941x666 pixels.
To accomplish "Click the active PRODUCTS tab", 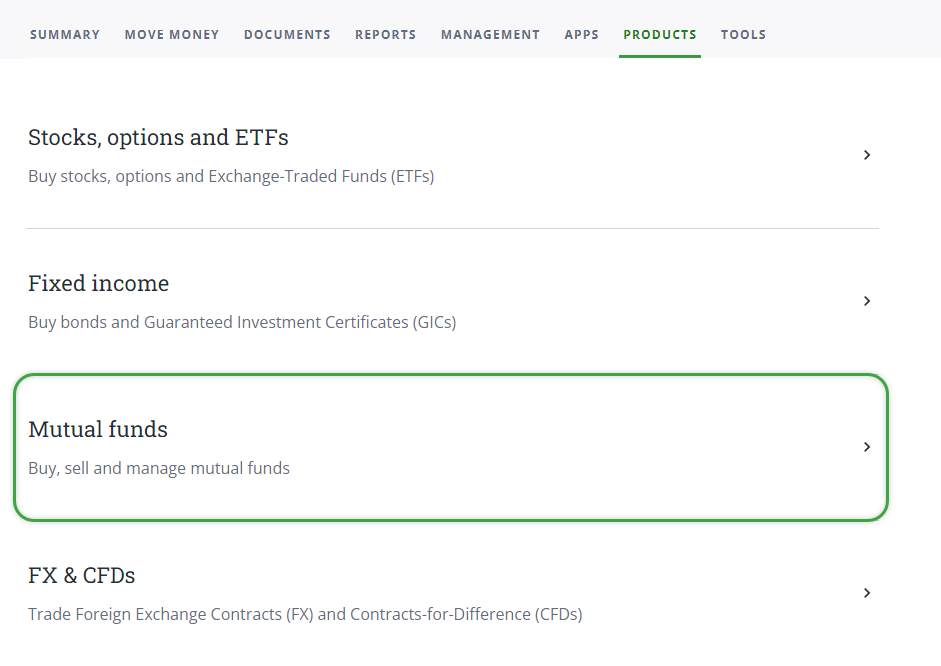I will tap(659, 34).
